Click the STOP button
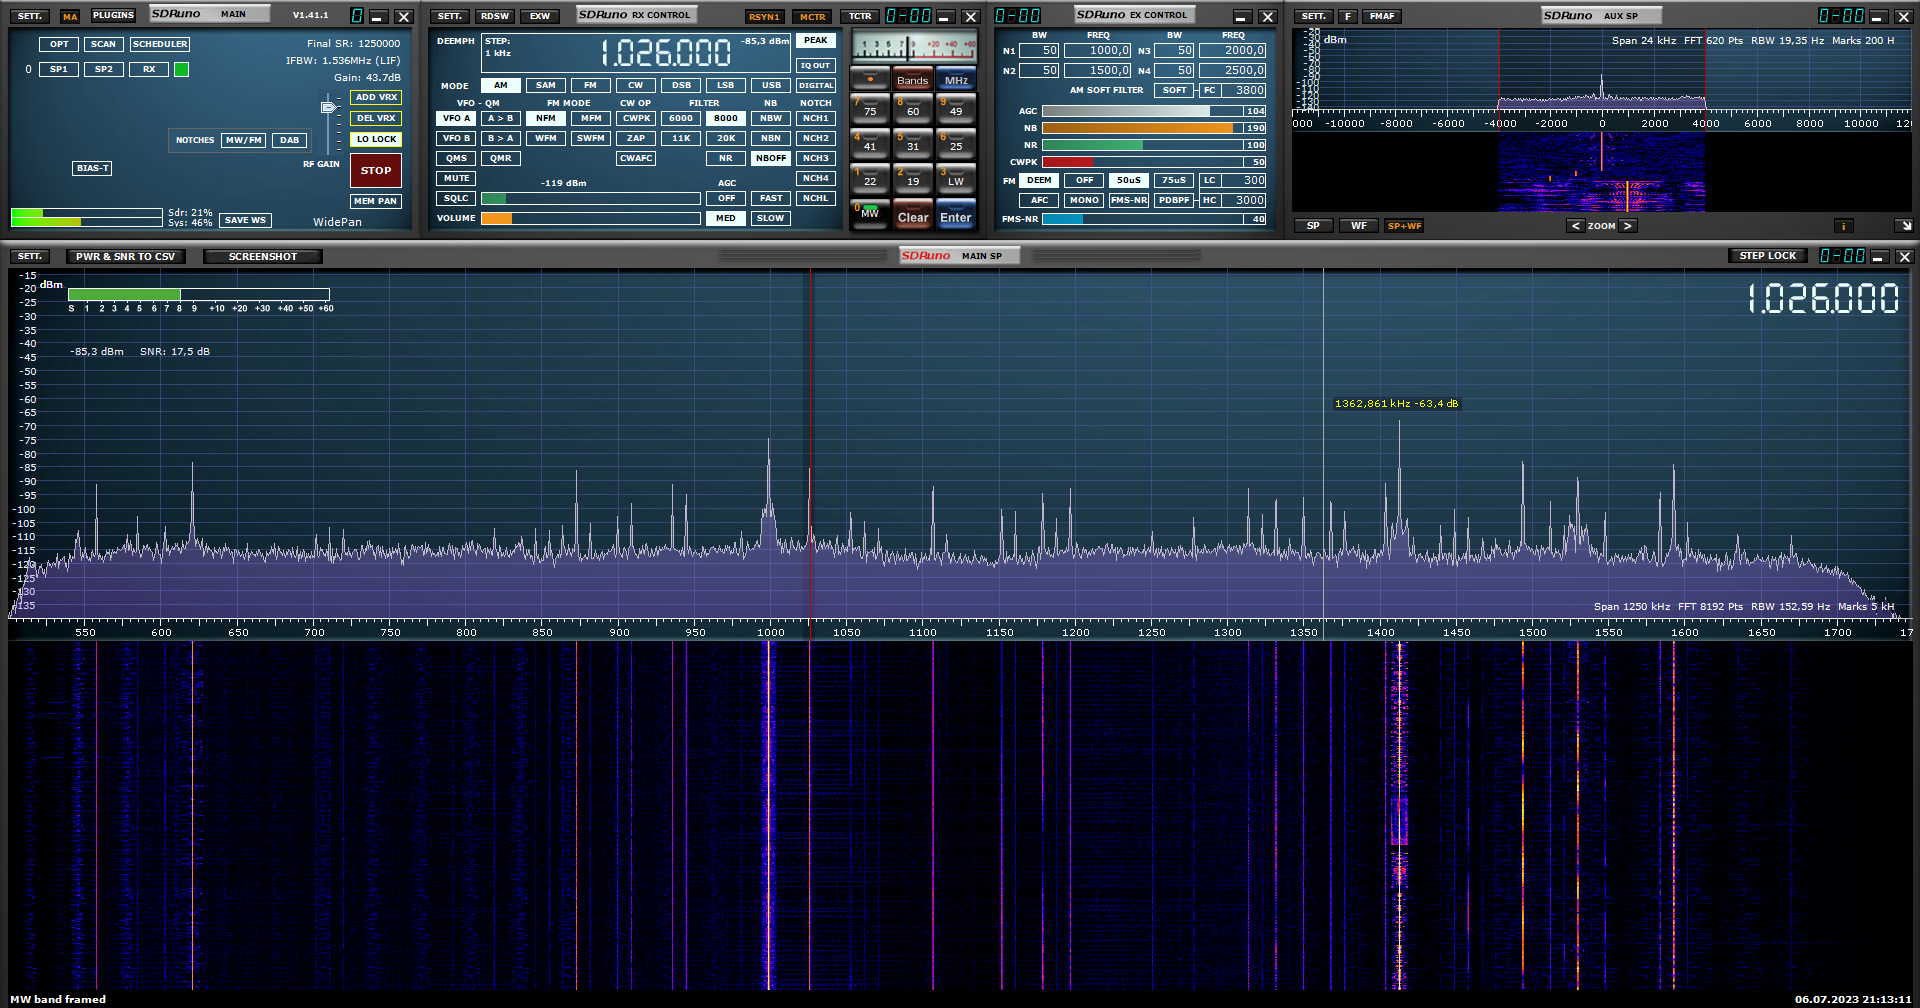Screen dimensions: 1920x1008 (376, 171)
